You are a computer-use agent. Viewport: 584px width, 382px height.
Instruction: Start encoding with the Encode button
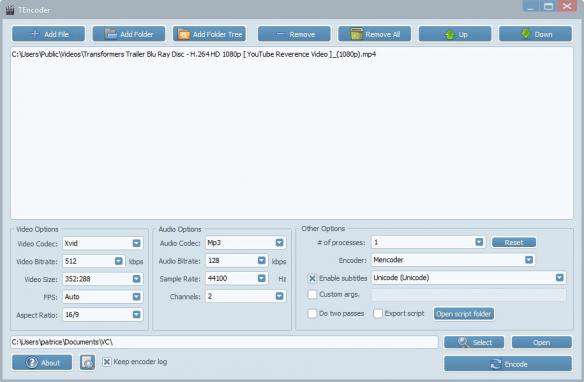pyautogui.click(x=508, y=364)
